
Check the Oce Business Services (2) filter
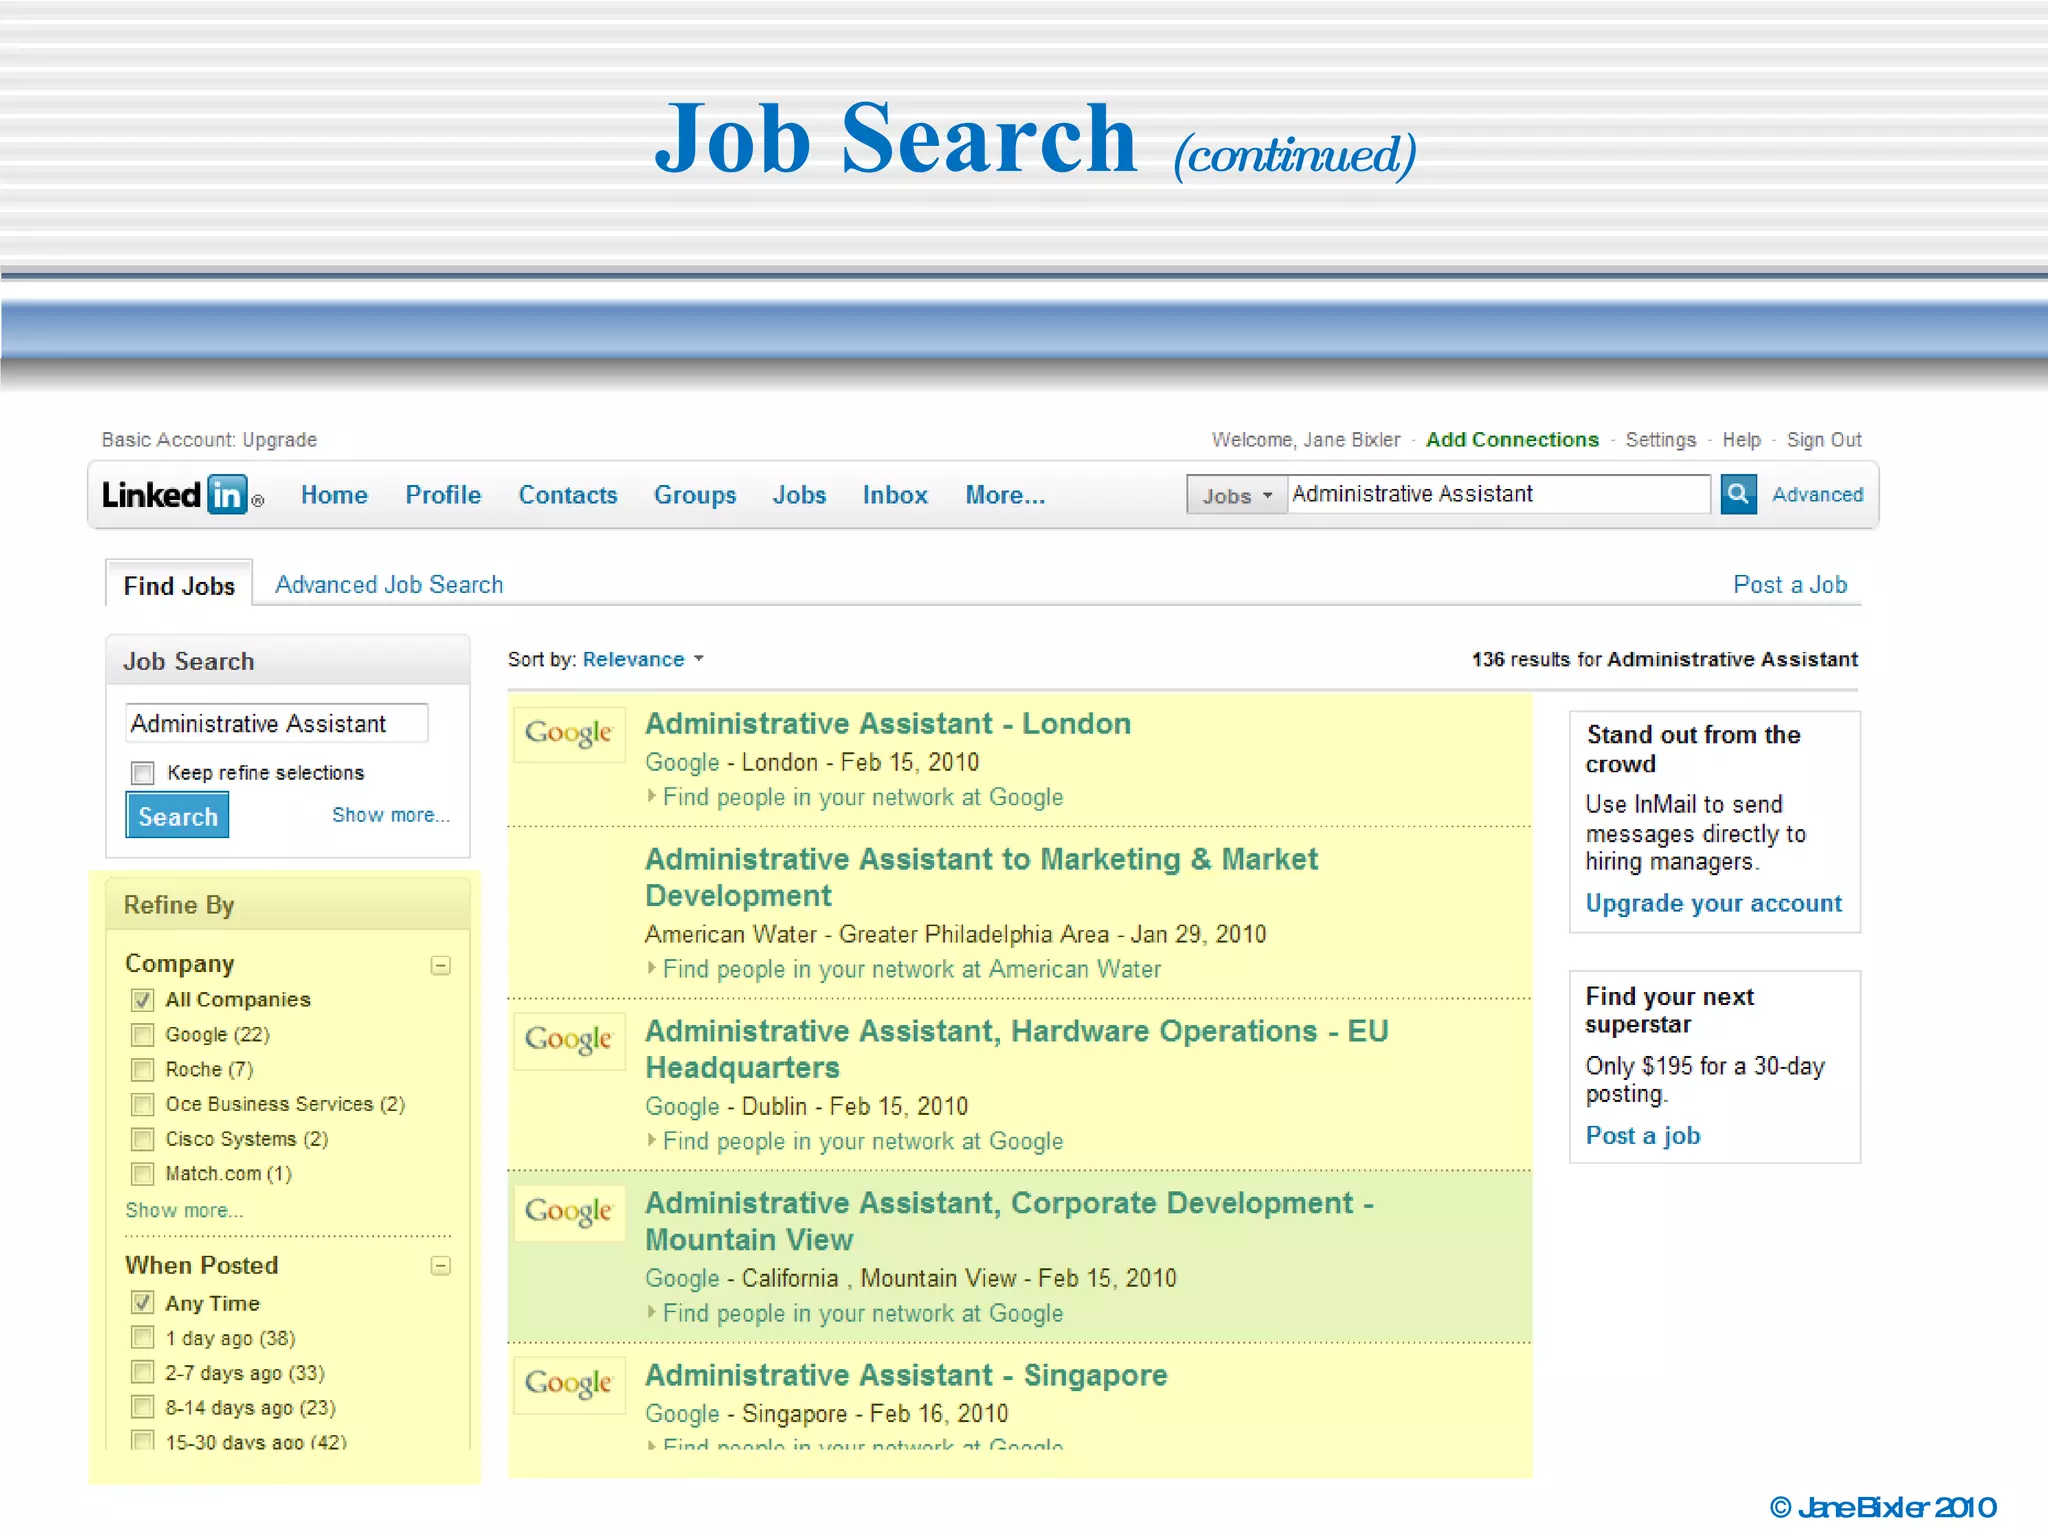coord(143,1104)
